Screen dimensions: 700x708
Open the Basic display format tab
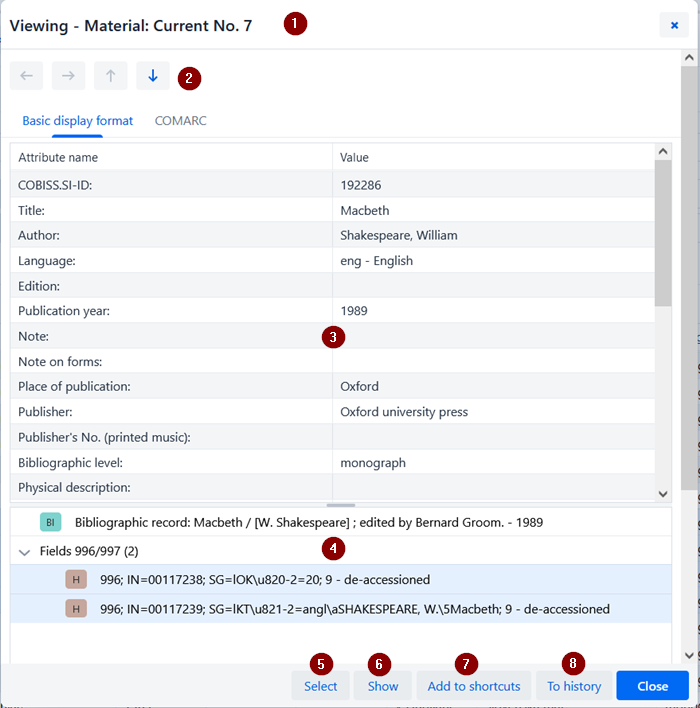coord(77,121)
